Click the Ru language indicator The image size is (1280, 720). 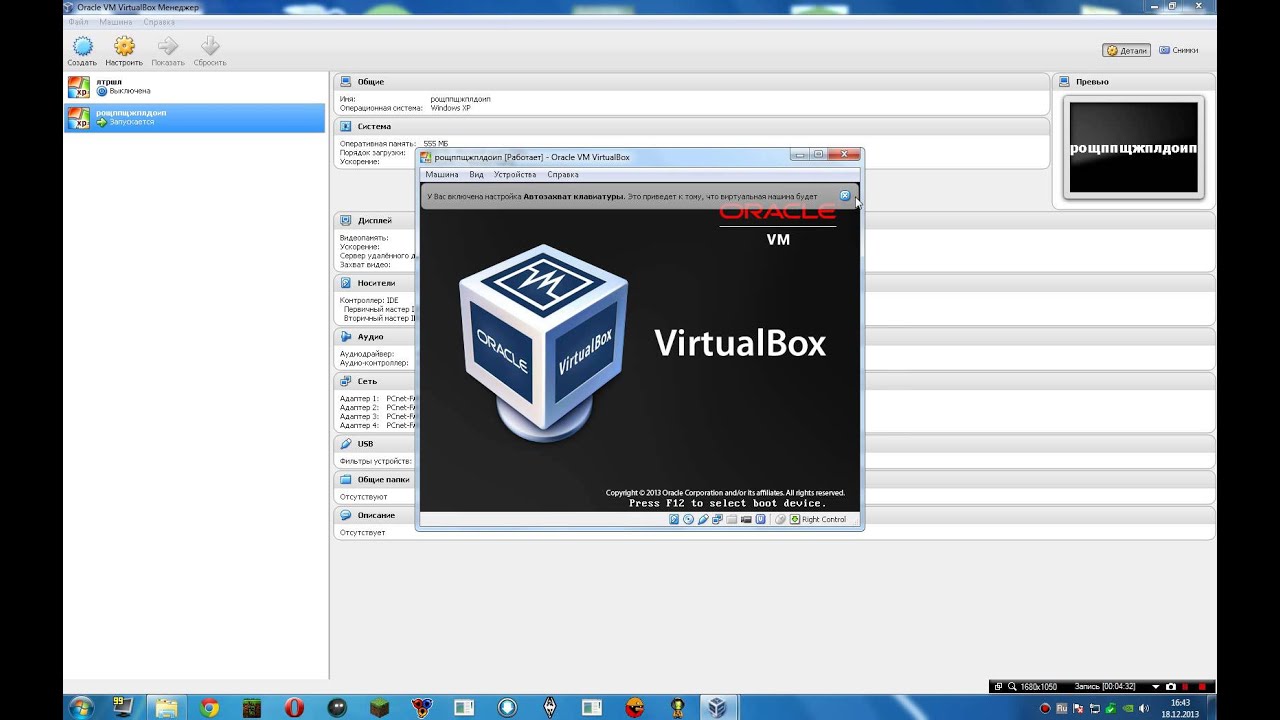pyautogui.click(x=1062, y=709)
